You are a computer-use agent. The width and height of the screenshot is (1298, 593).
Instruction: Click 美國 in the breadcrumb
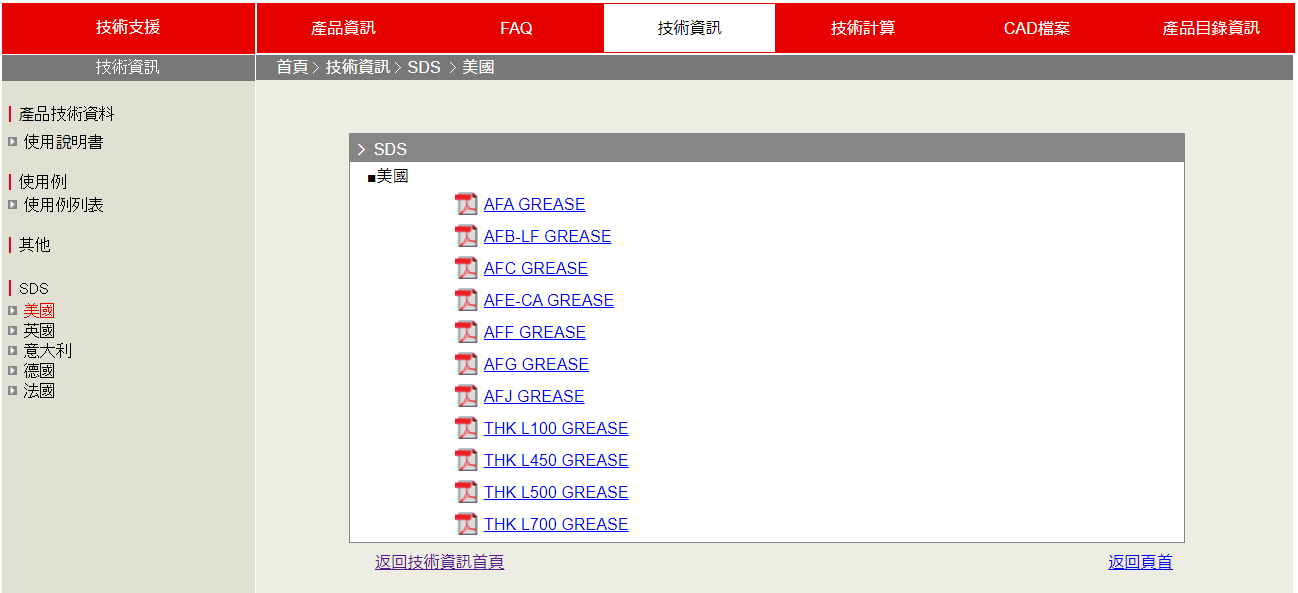click(x=478, y=67)
